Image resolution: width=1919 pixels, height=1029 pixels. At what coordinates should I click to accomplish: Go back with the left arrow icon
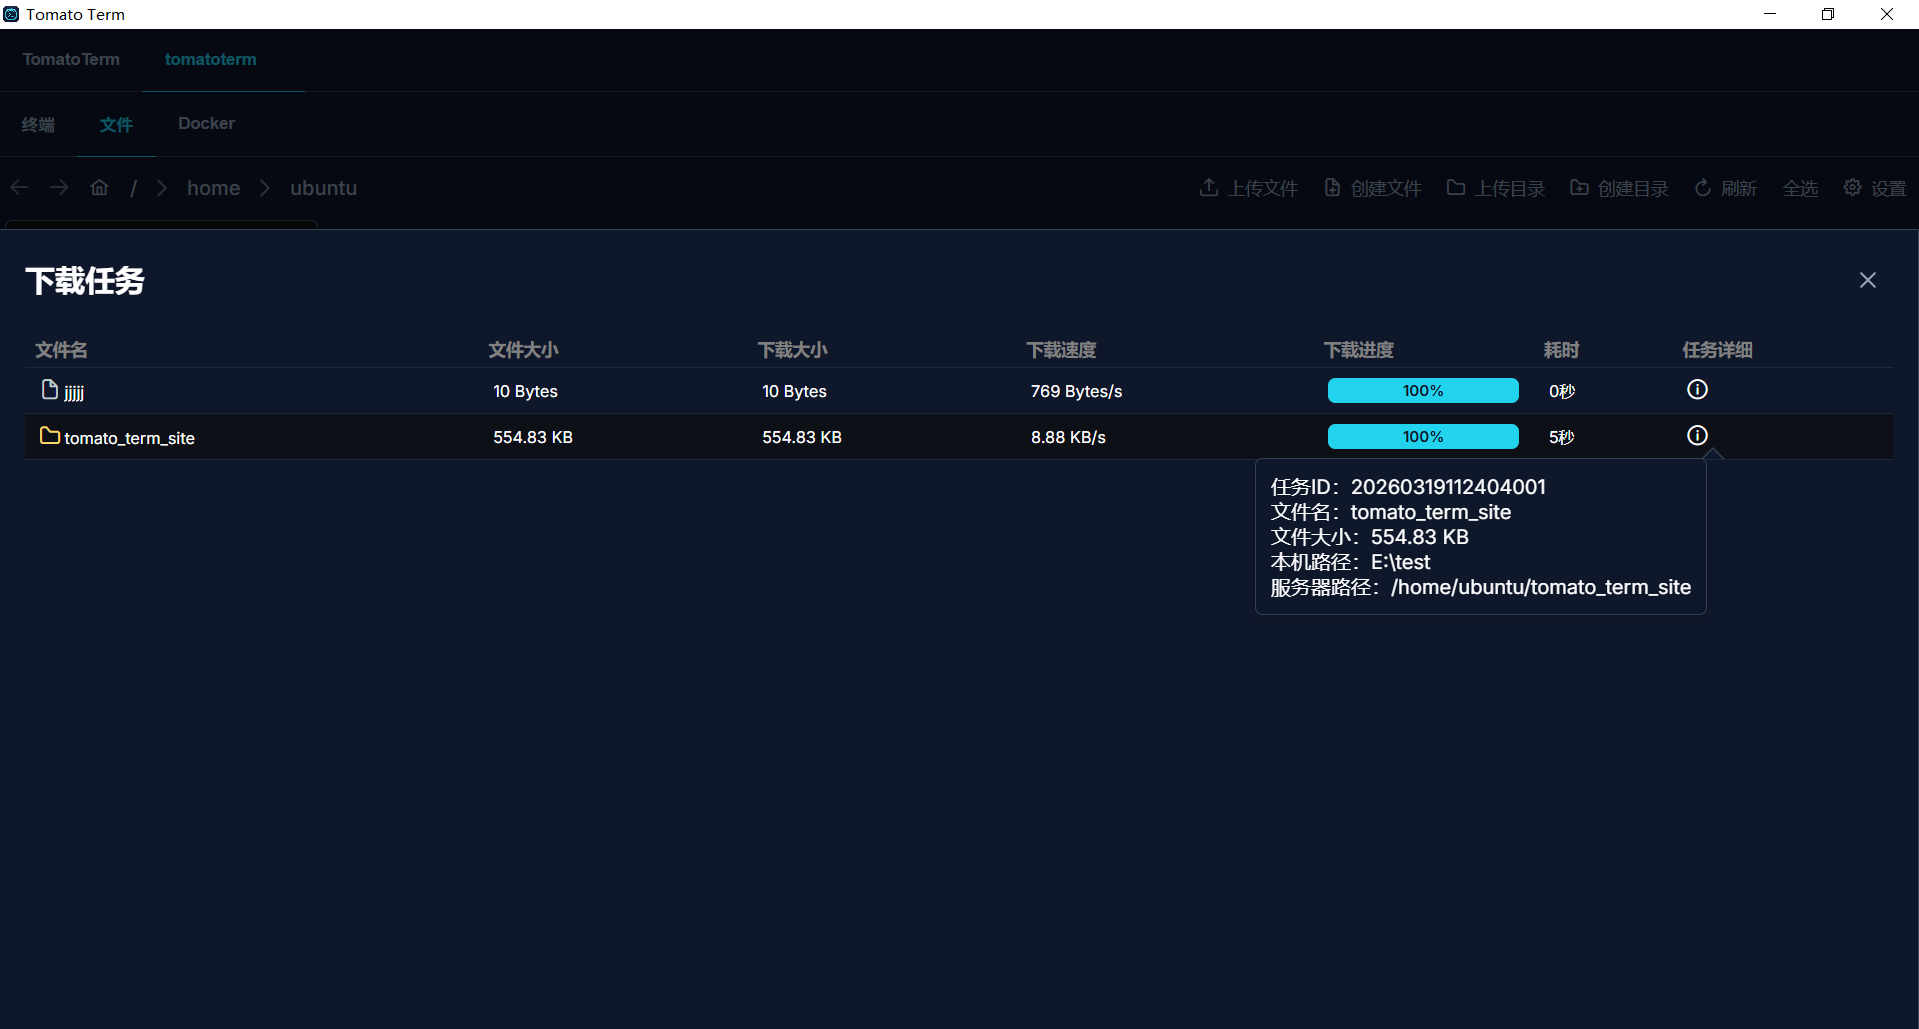(x=19, y=188)
